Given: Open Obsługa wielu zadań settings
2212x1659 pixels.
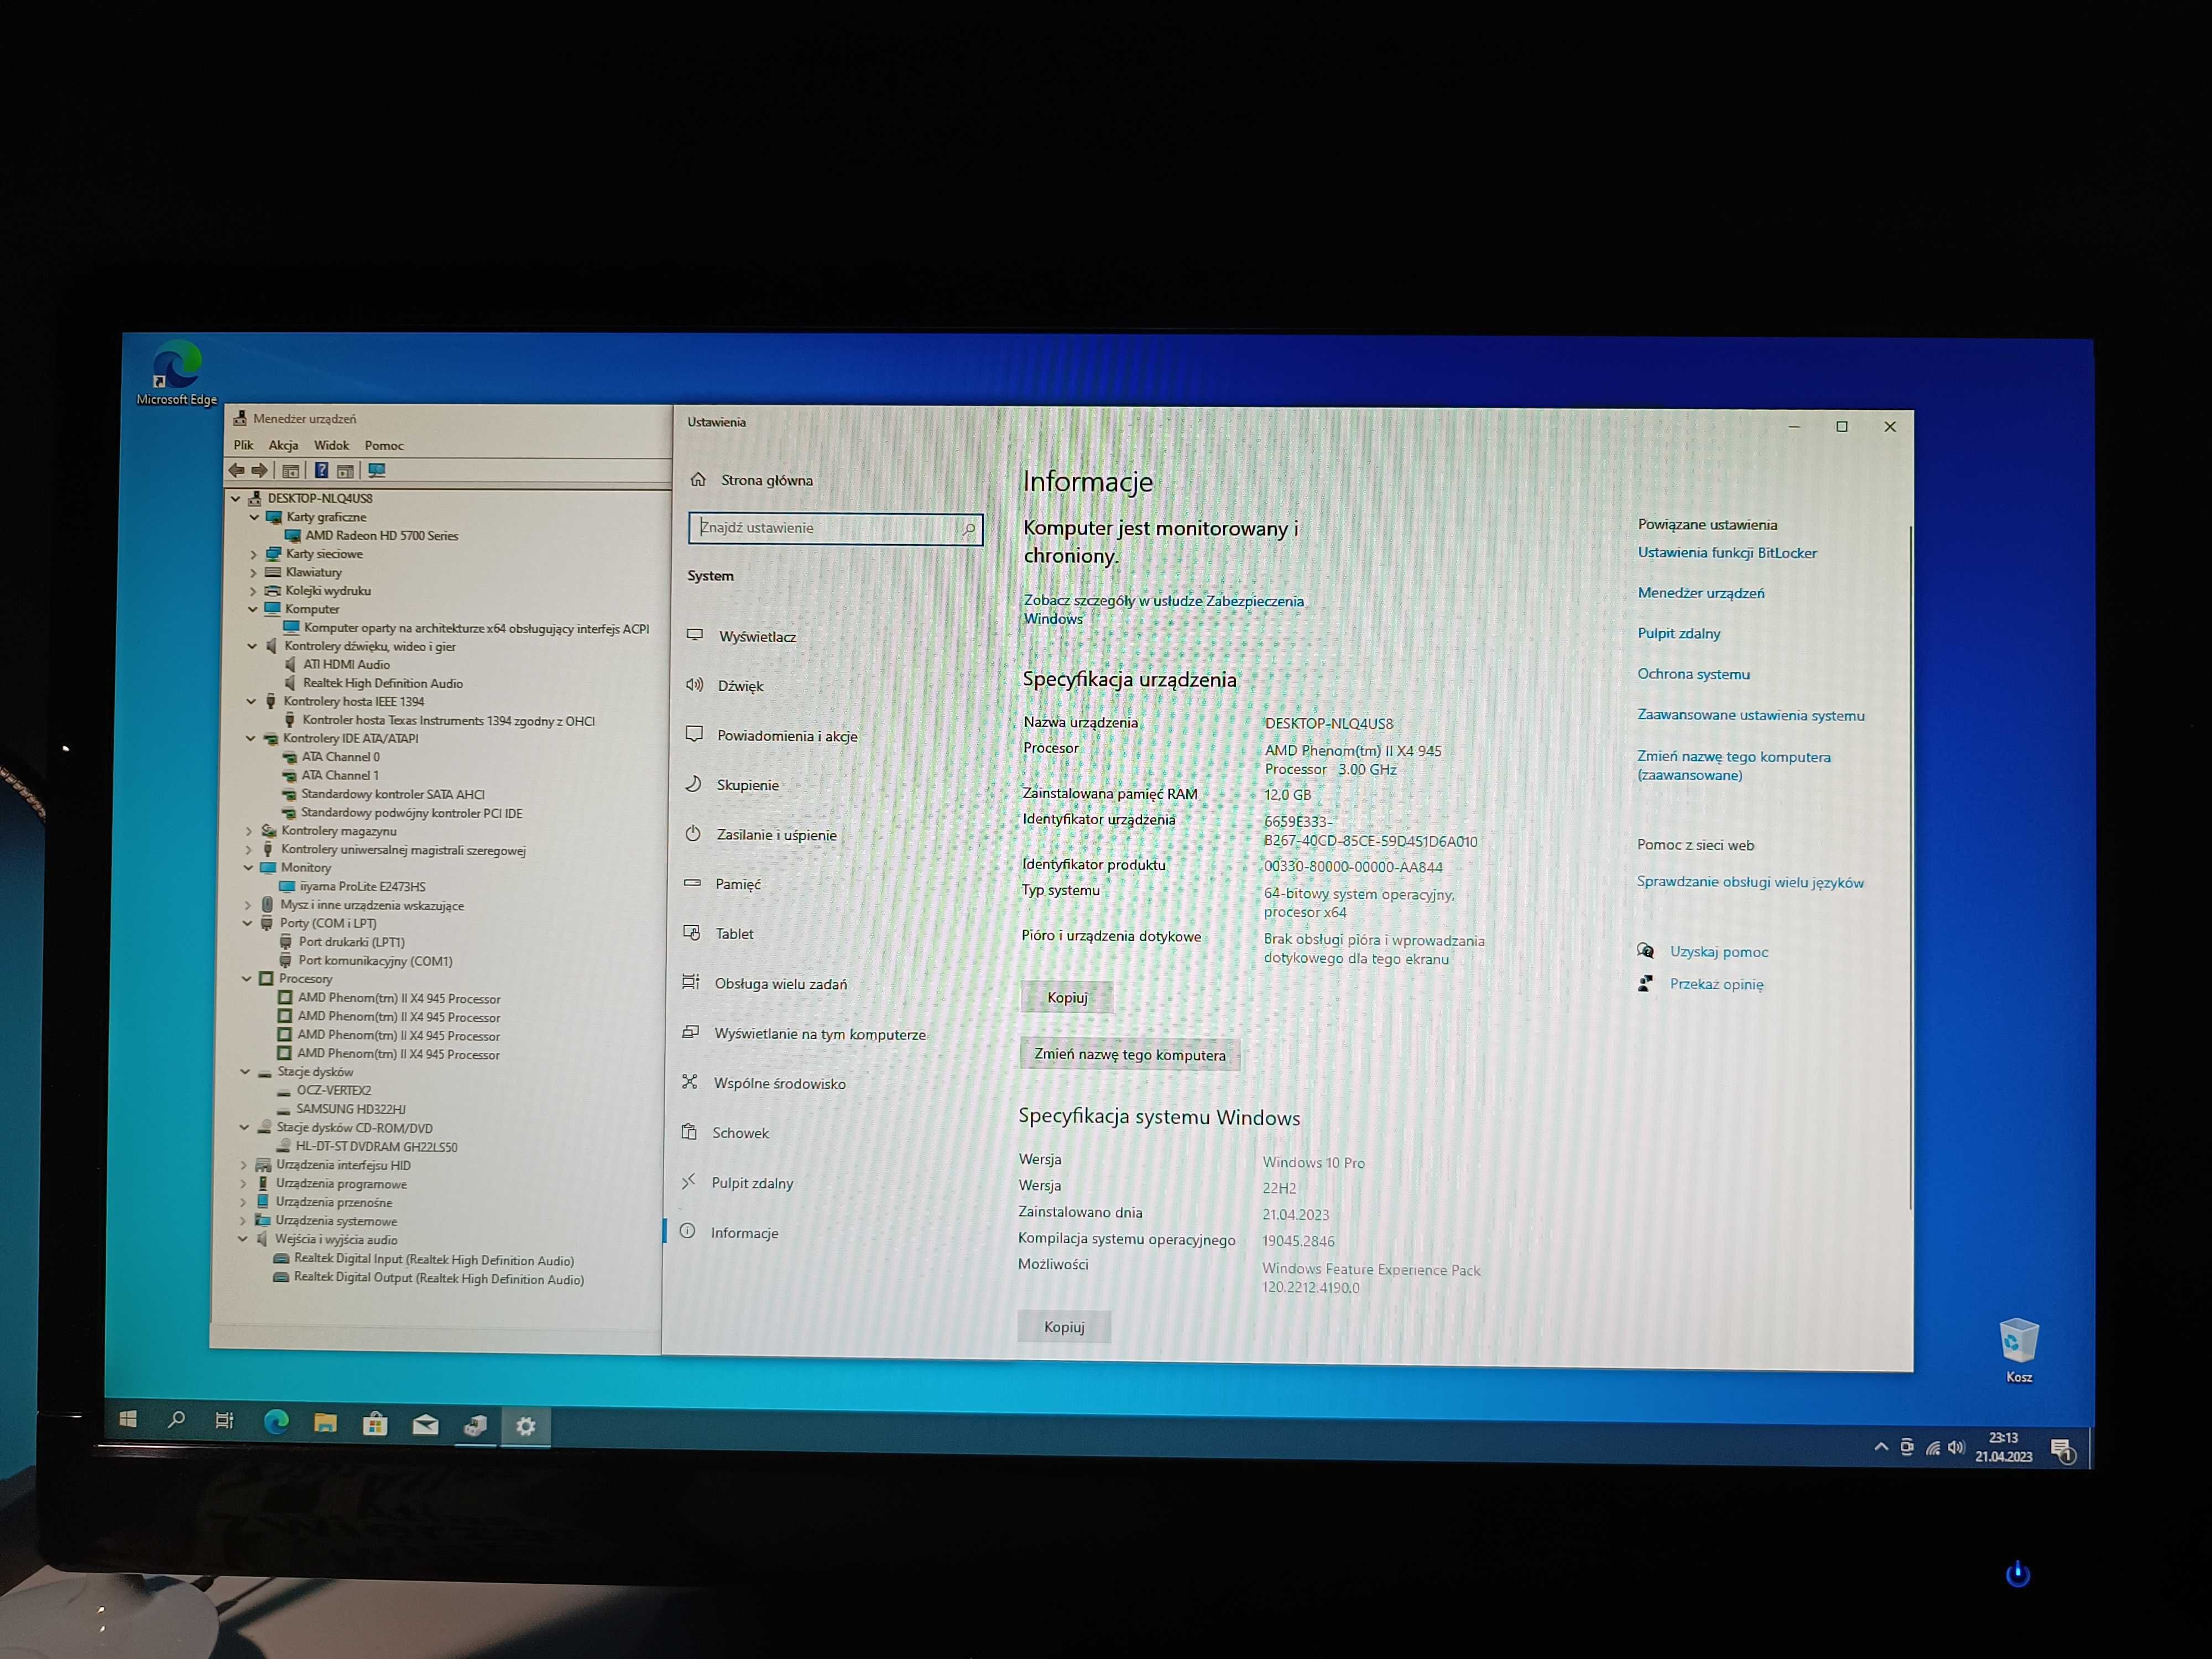Looking at the screenshot, I should [780, 984].
